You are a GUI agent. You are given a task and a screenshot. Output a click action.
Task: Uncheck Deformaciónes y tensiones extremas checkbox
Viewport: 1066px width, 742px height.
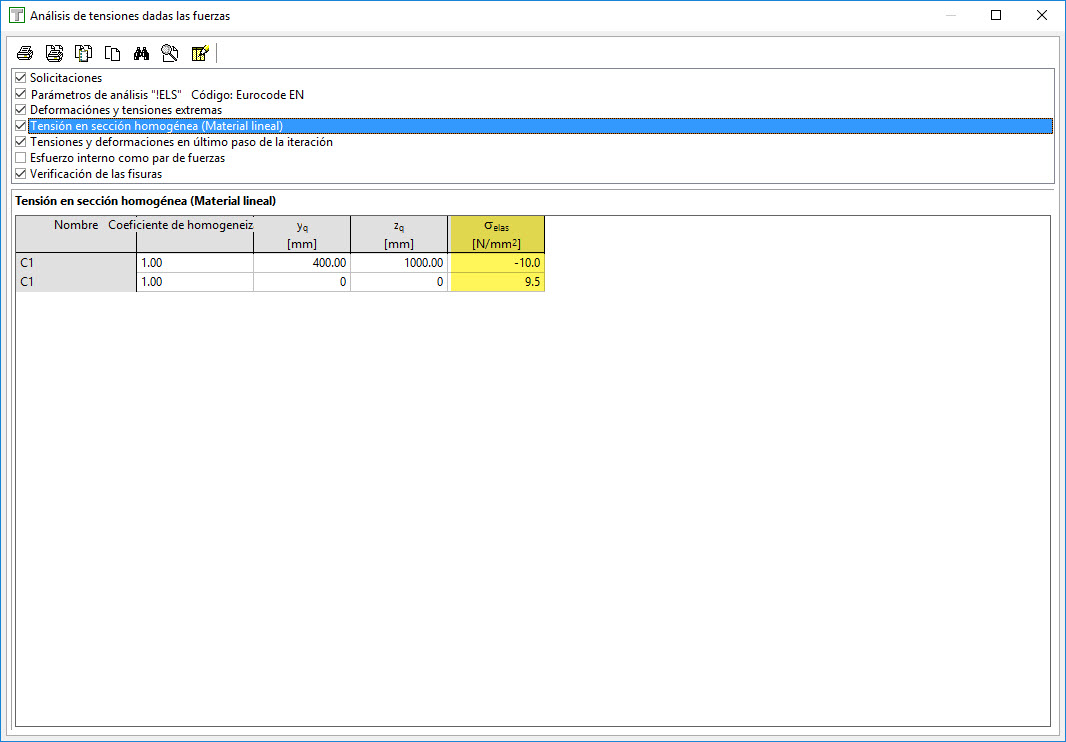pyautogui.click(x=21, y=110)
